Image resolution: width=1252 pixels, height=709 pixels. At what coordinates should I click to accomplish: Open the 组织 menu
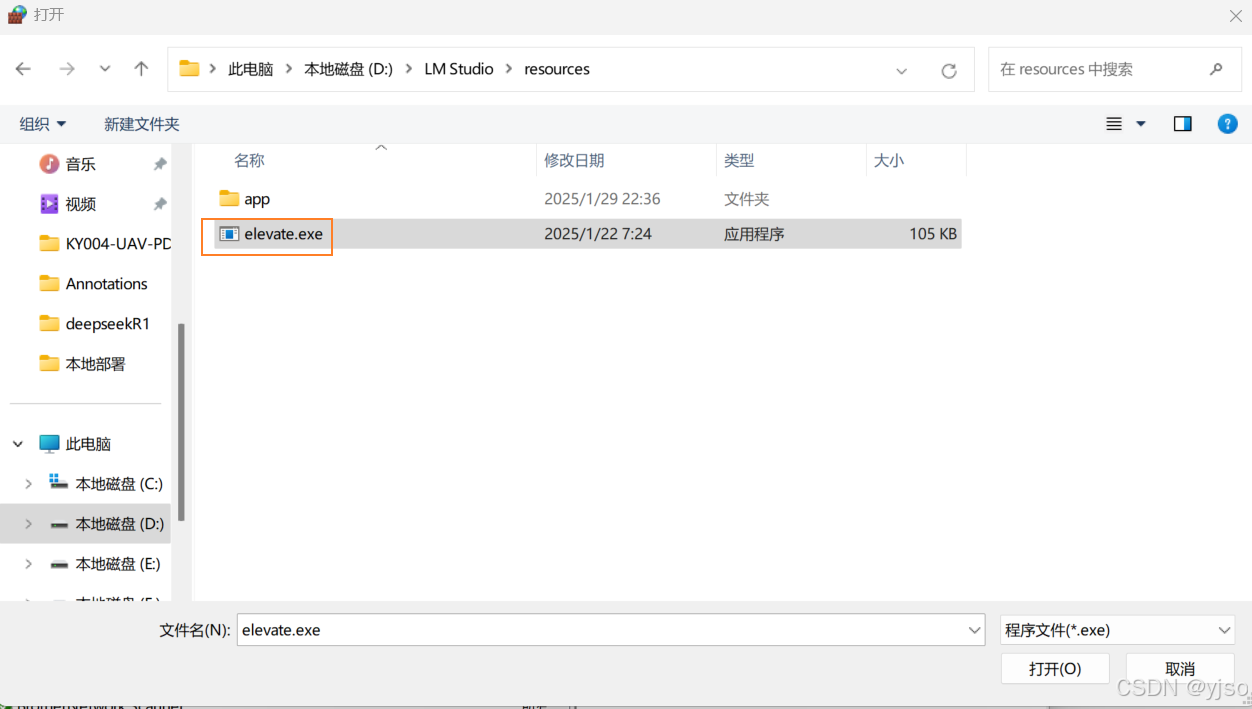(43, 124)
